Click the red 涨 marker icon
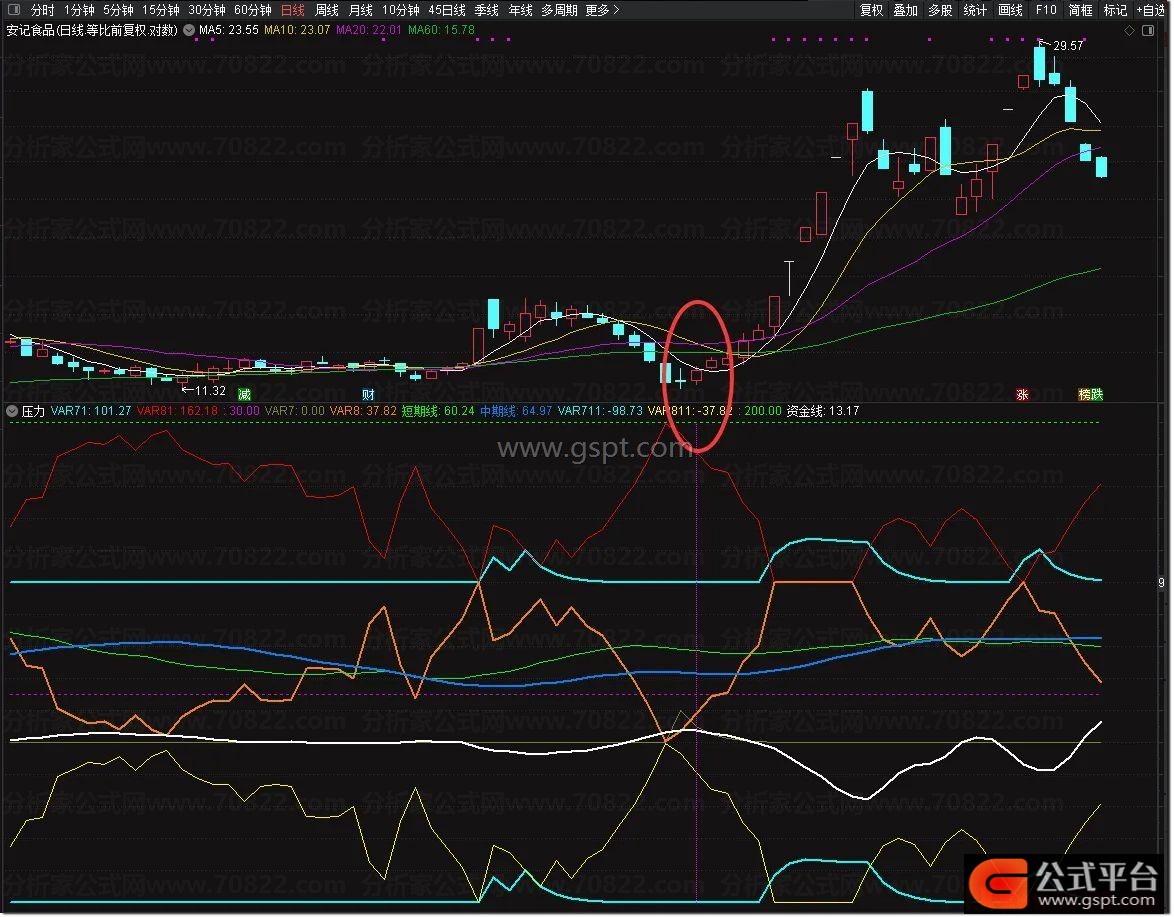1174x917 pixels. click(1022, 395)
